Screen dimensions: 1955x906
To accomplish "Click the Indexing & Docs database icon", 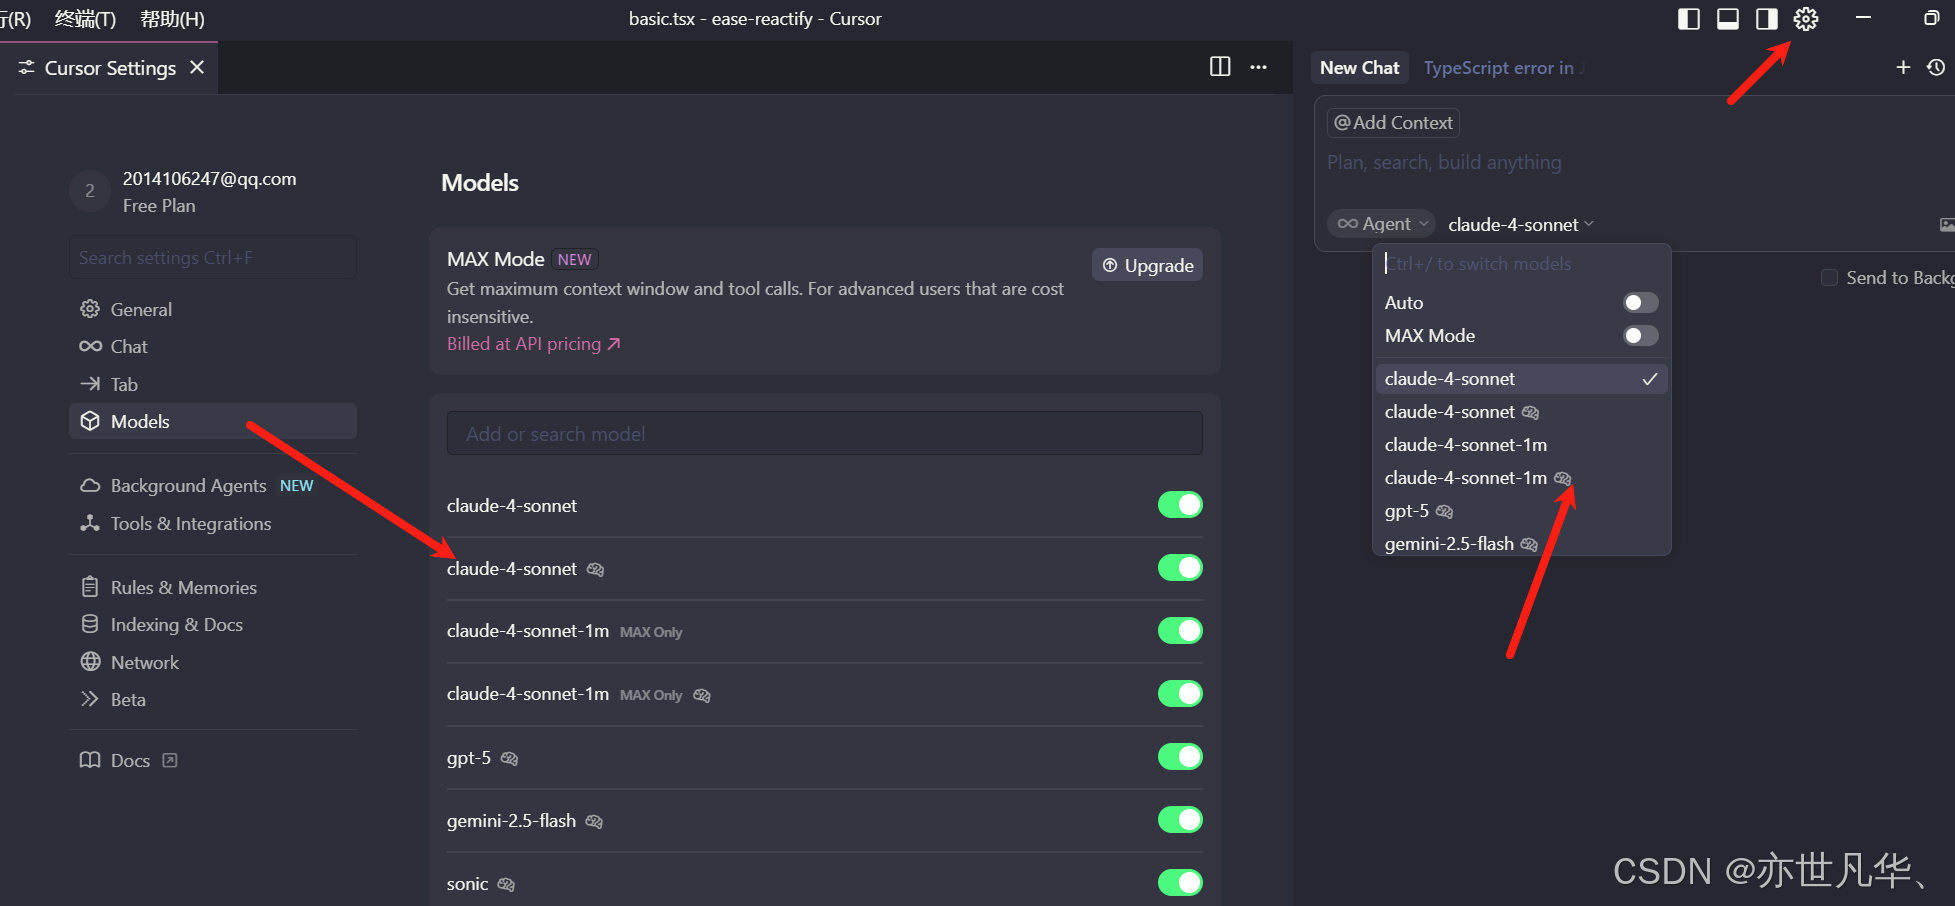I will click(90, 624).
